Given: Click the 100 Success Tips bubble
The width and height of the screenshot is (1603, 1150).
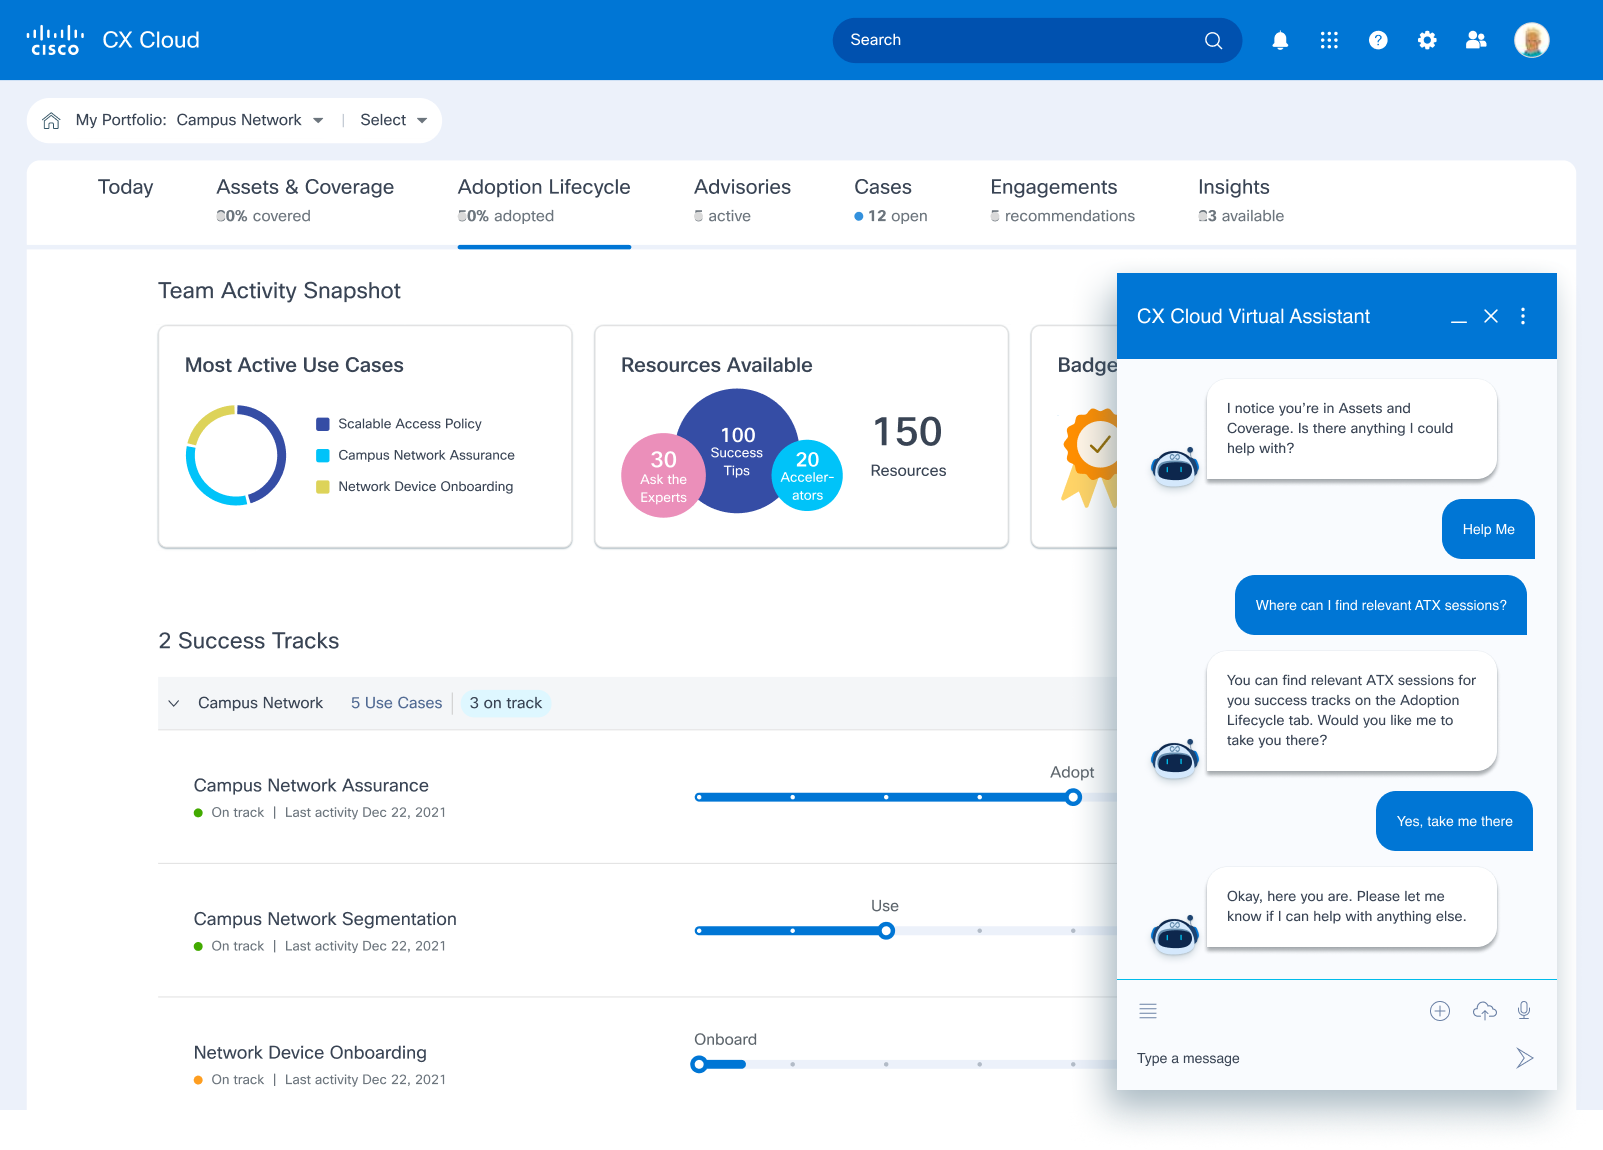Looking at the screenshot, I should 738,451.
